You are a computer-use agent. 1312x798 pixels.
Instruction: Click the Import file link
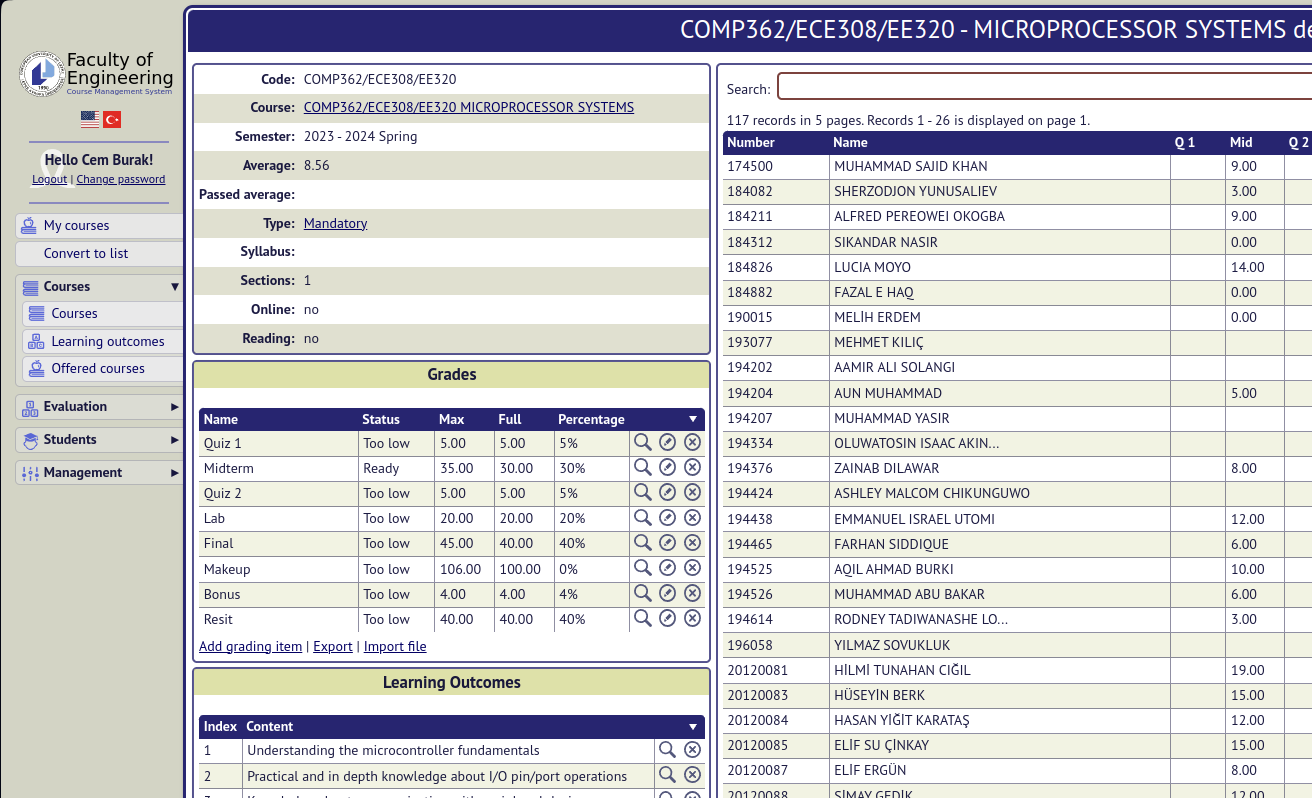pyautogui.click(x=395, y=647)
